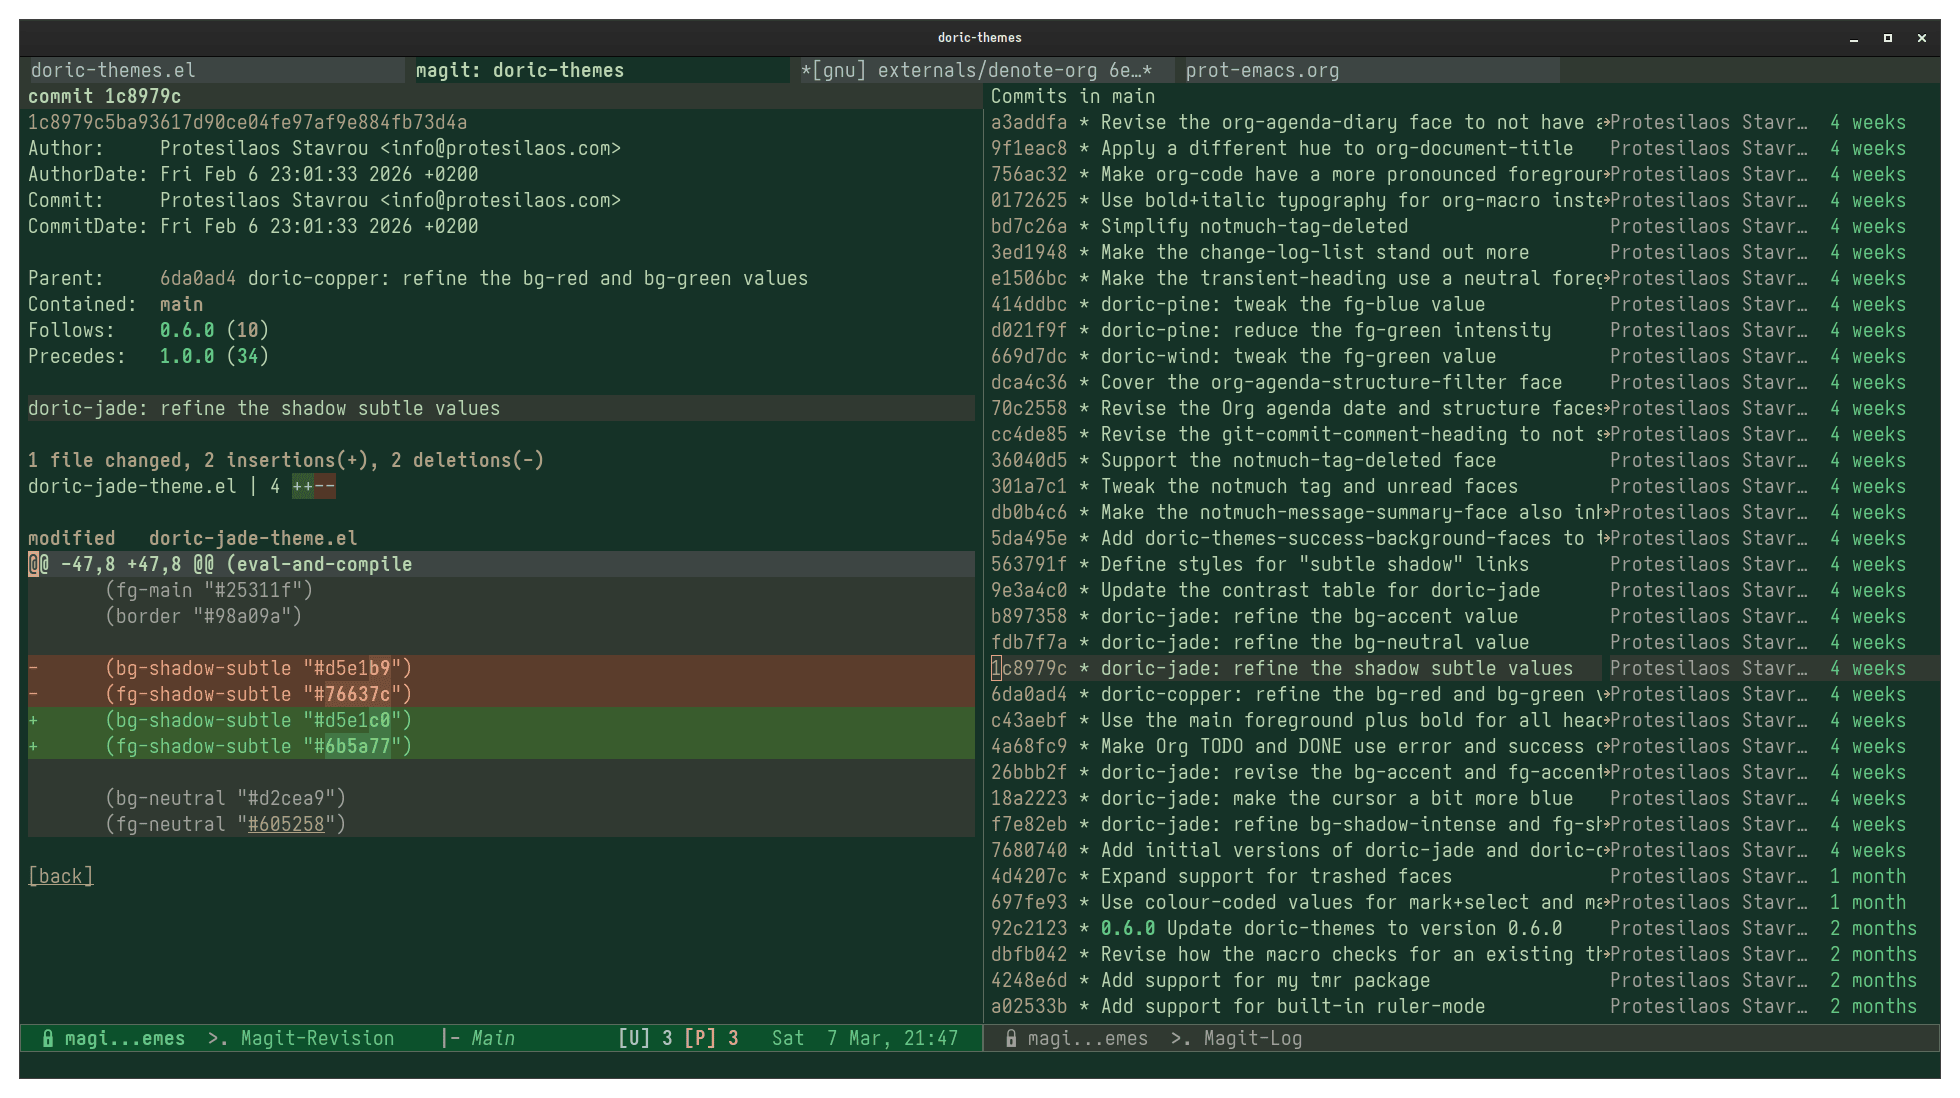Viewport: 1960px width, 1098px height.
Task: Click the truncation arrow on a3addfa commit
Action: [1603, 123]
